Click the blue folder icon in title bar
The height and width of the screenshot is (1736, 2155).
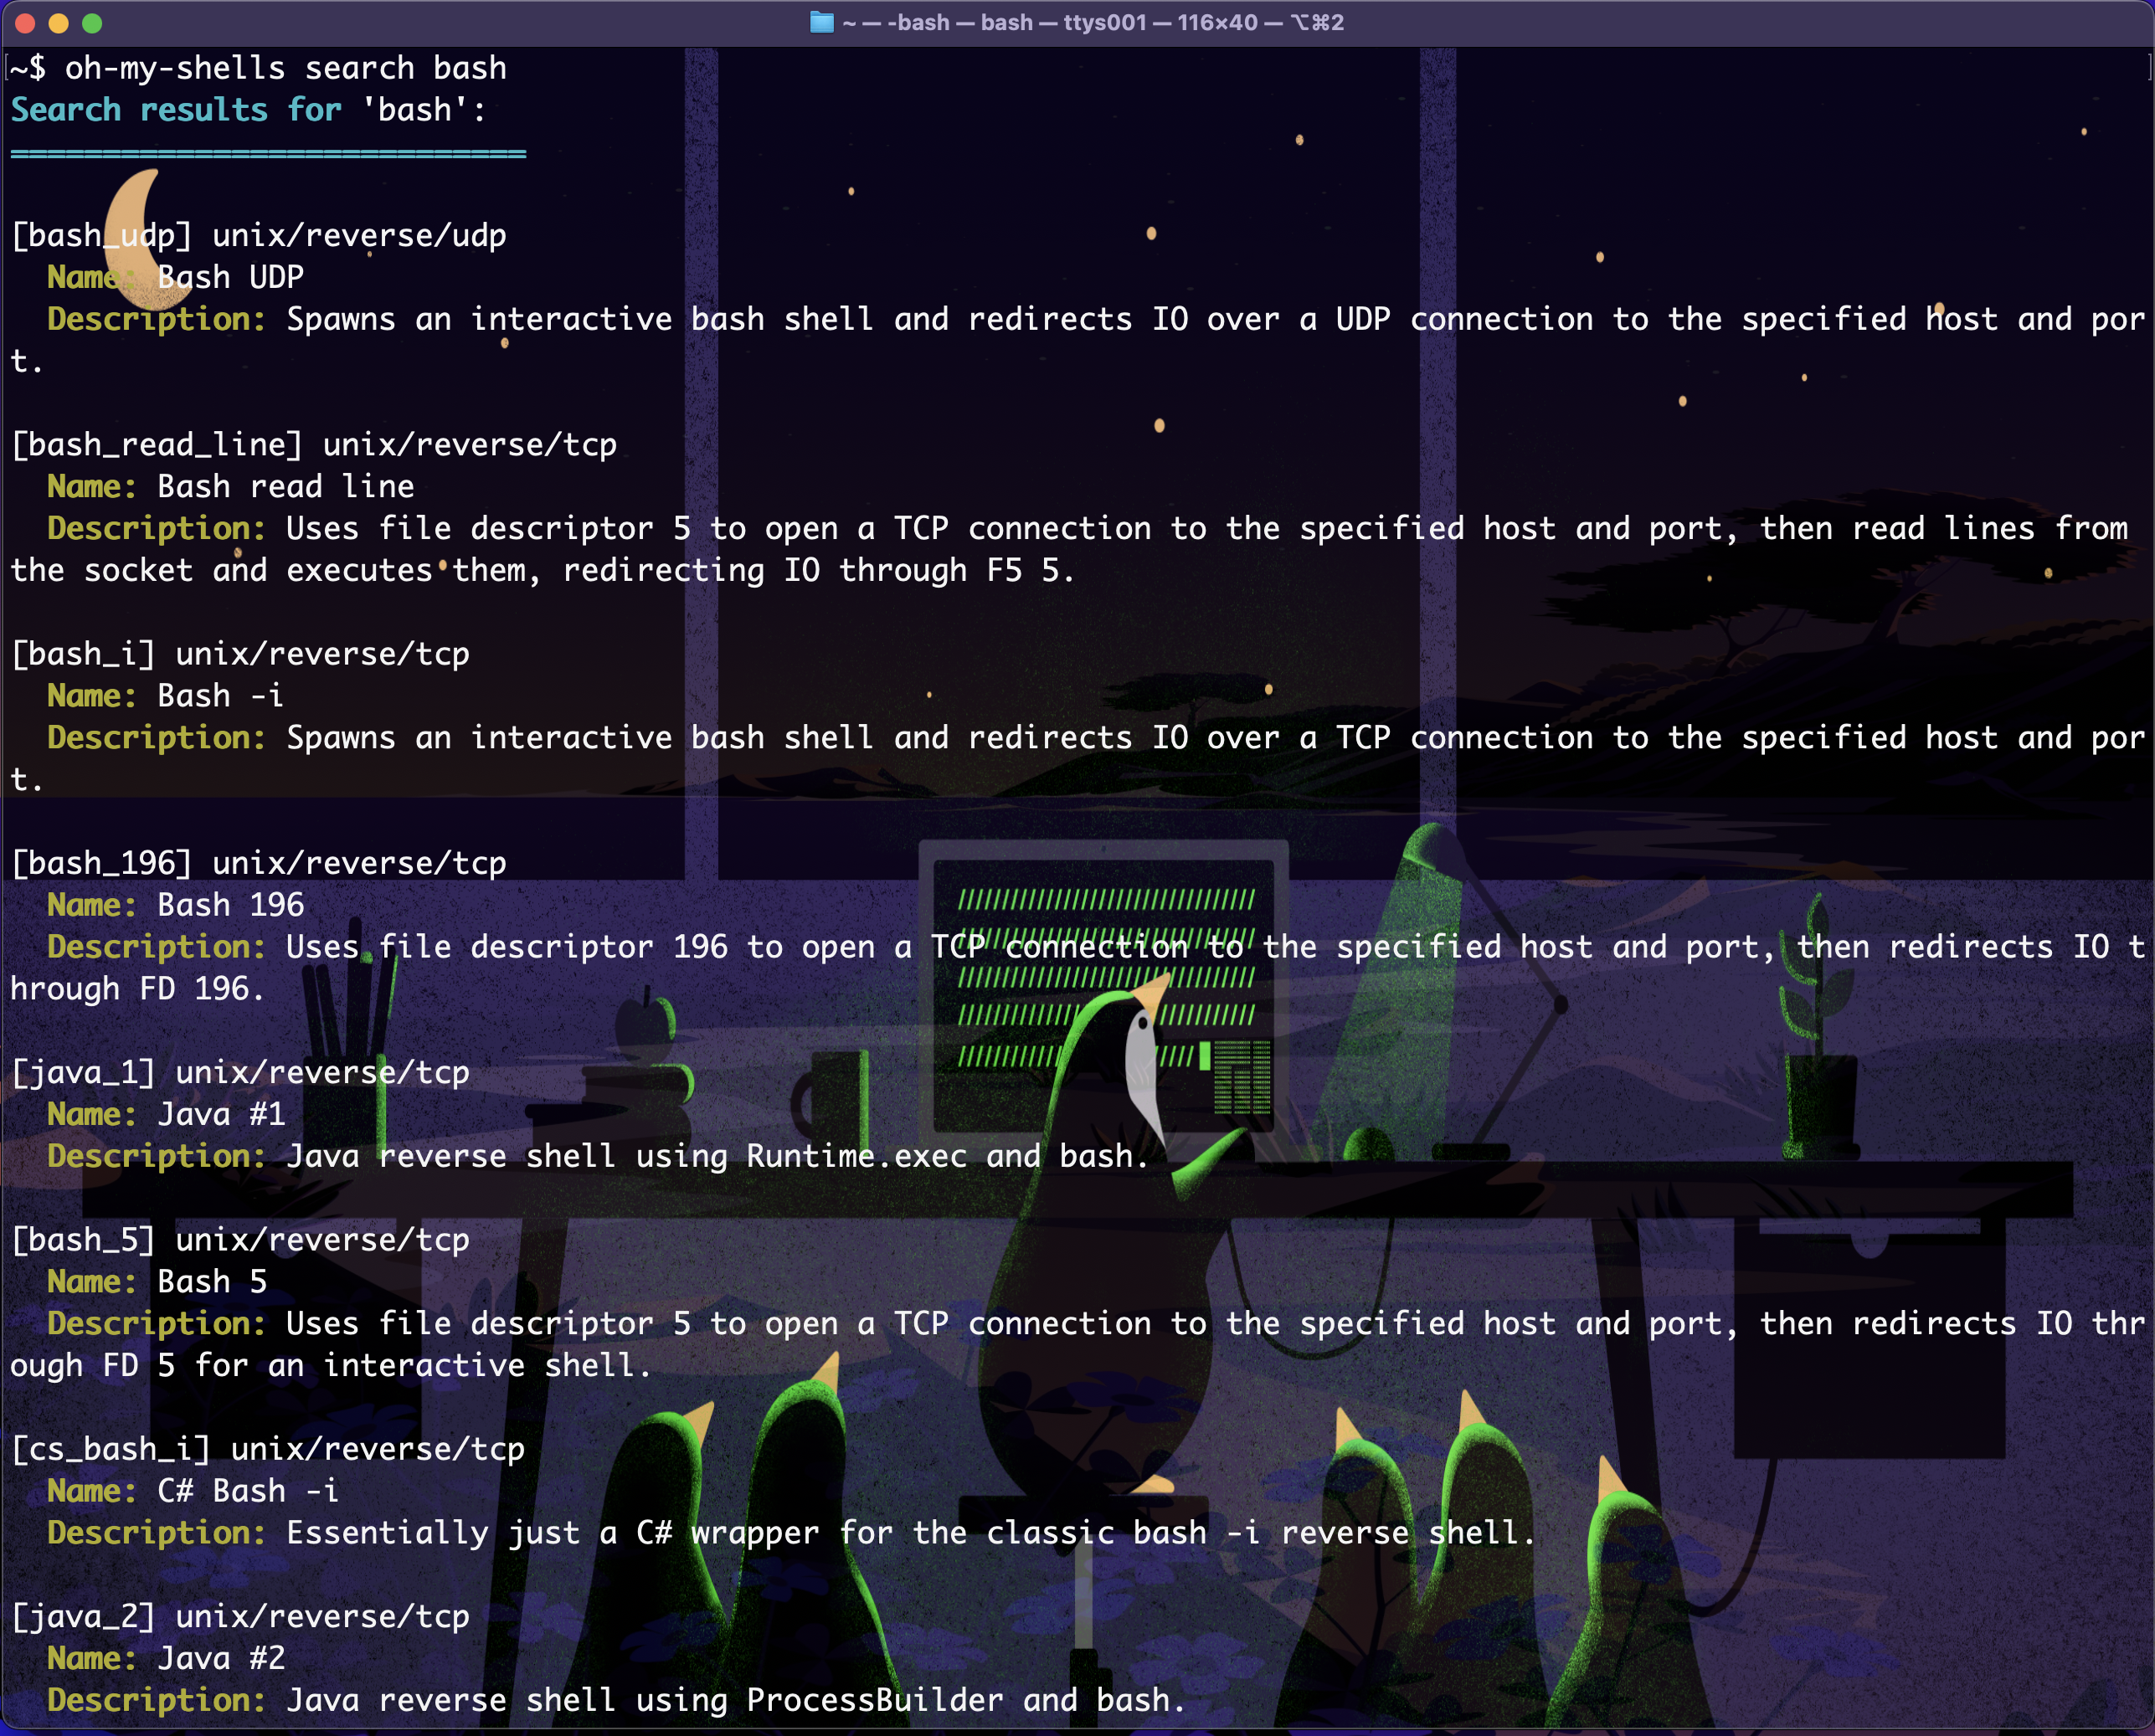click(821, 23)
